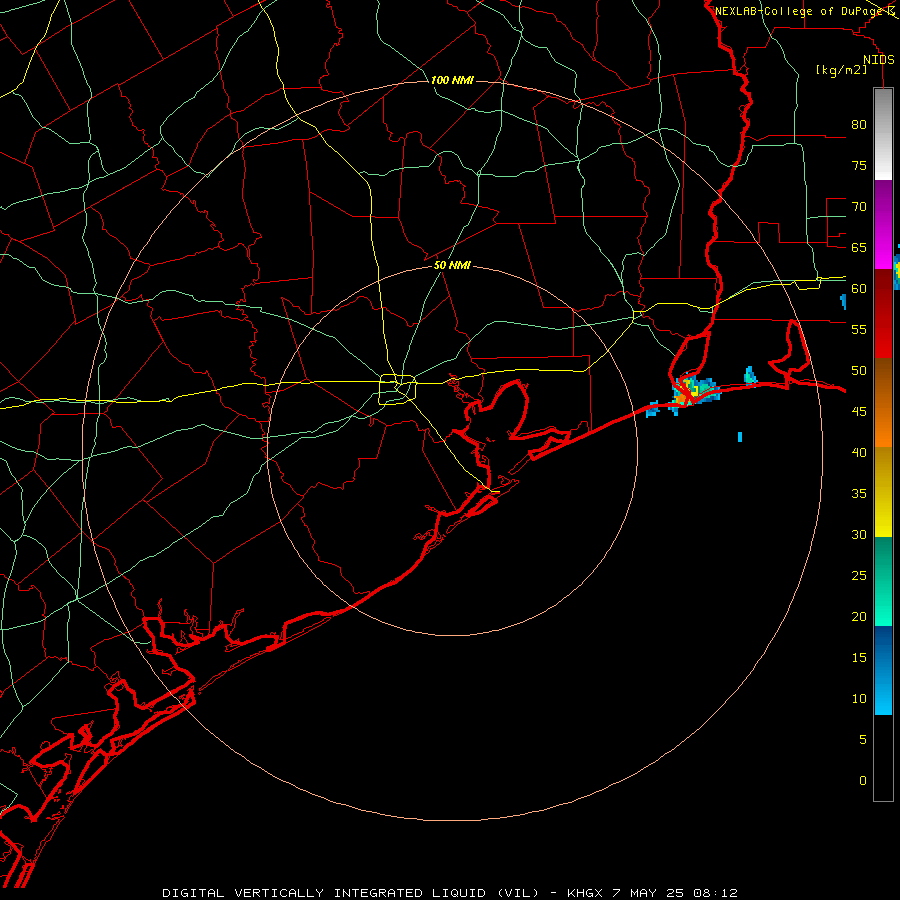Click the scale value "50"

click(x=859, y=370)
